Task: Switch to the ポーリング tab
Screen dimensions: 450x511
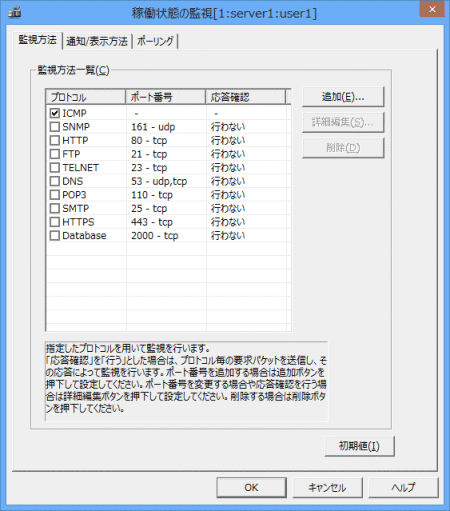Action: click(x=155, y=42)
